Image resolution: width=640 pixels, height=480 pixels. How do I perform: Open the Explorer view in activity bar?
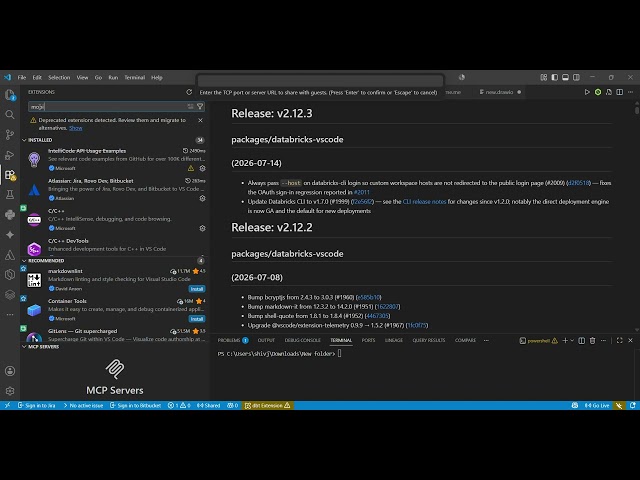[x=10, y=95]
